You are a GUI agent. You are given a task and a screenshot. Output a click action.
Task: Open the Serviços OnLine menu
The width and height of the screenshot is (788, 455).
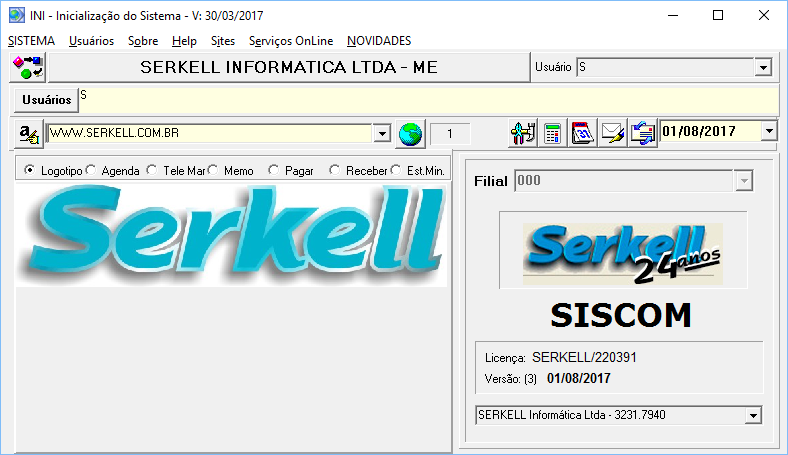point(291,41)
